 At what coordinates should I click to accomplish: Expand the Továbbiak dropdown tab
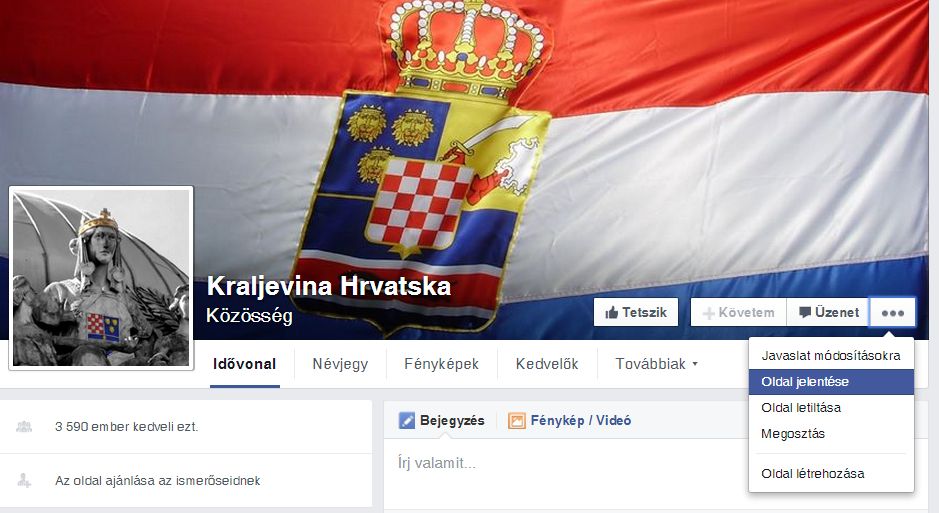(656, 364)
